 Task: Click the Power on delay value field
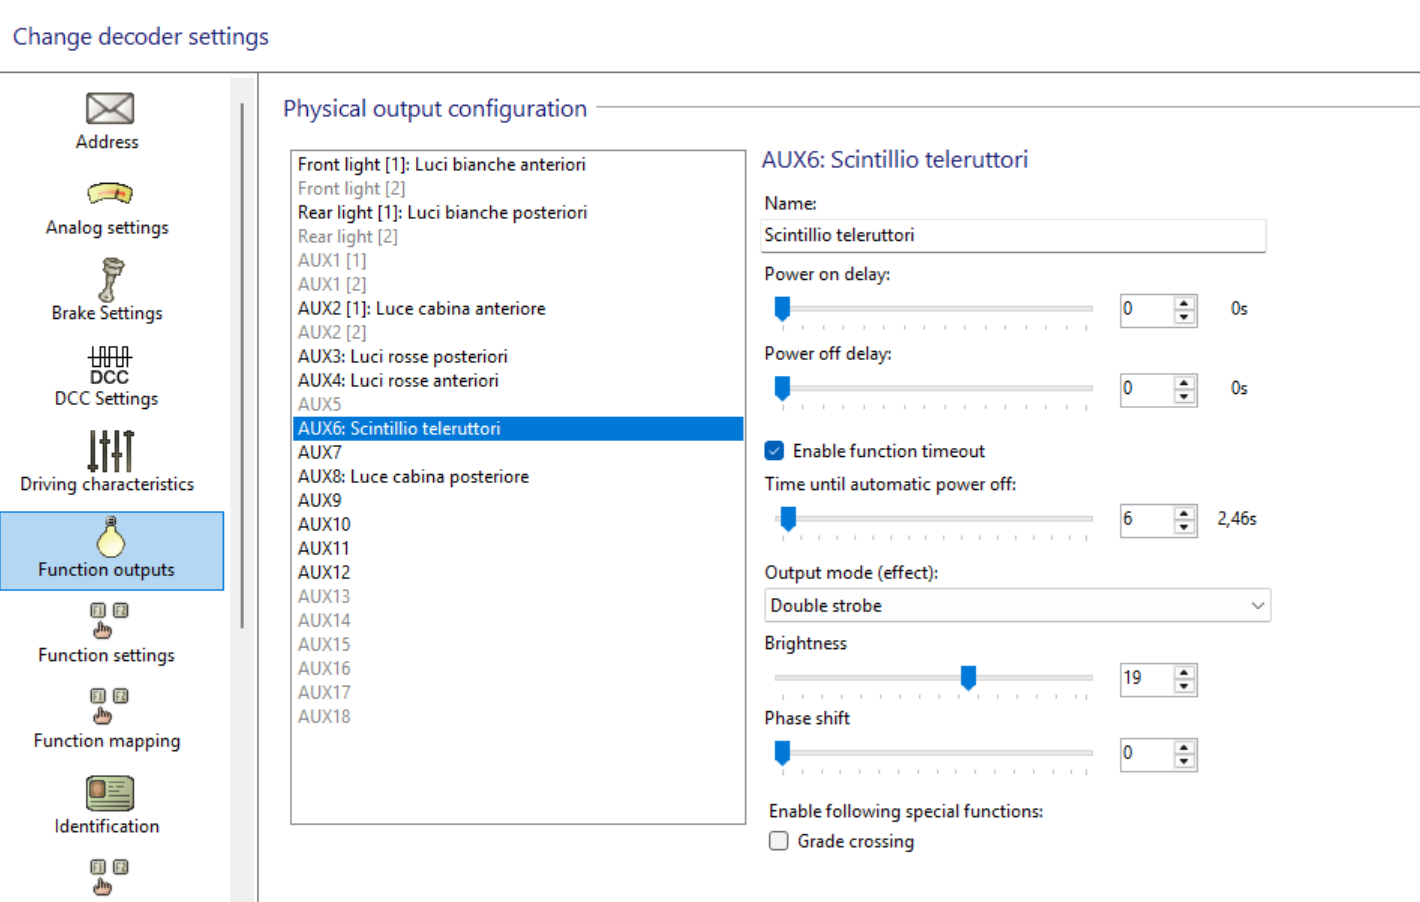coord(1146,310)
